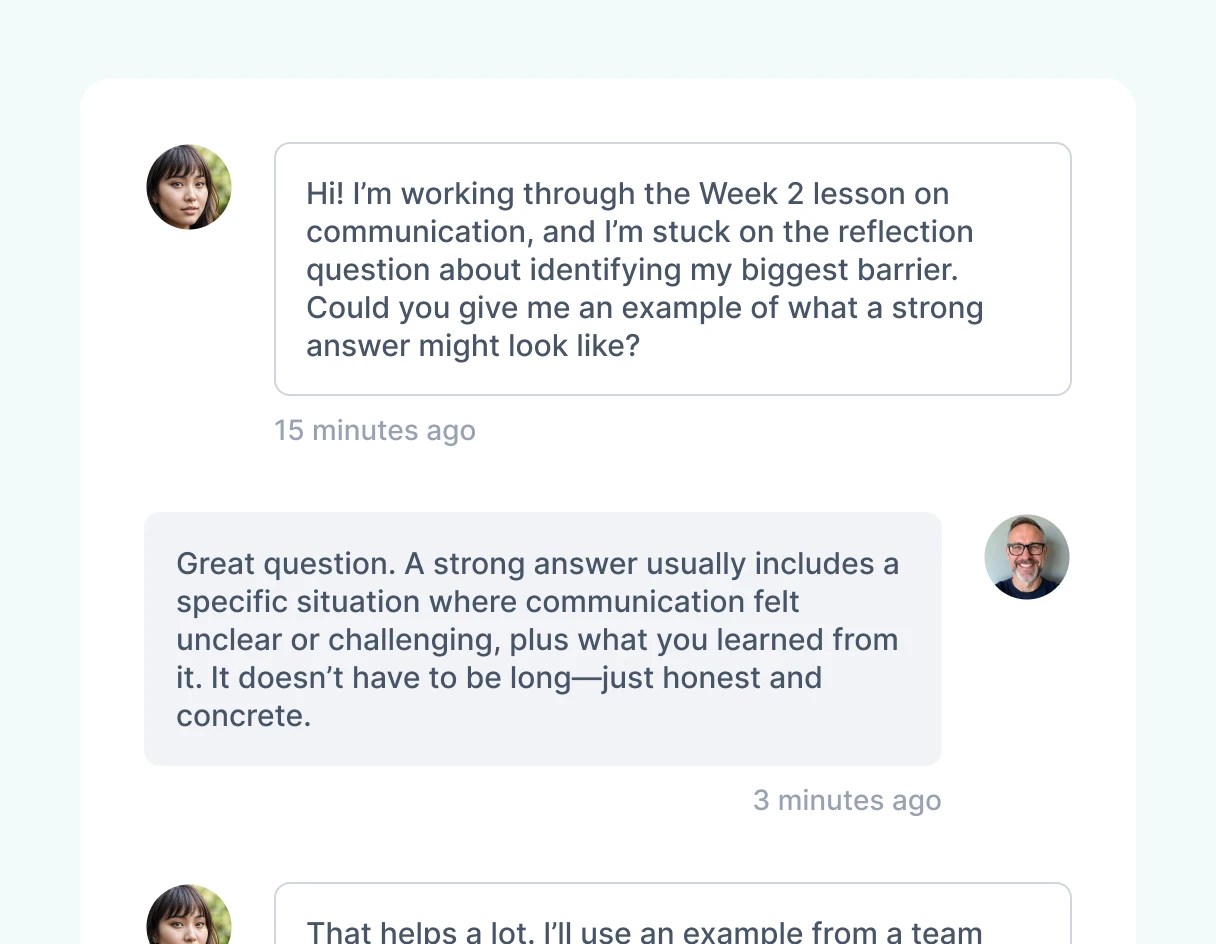Click the student avatar beside the first message

189,187
